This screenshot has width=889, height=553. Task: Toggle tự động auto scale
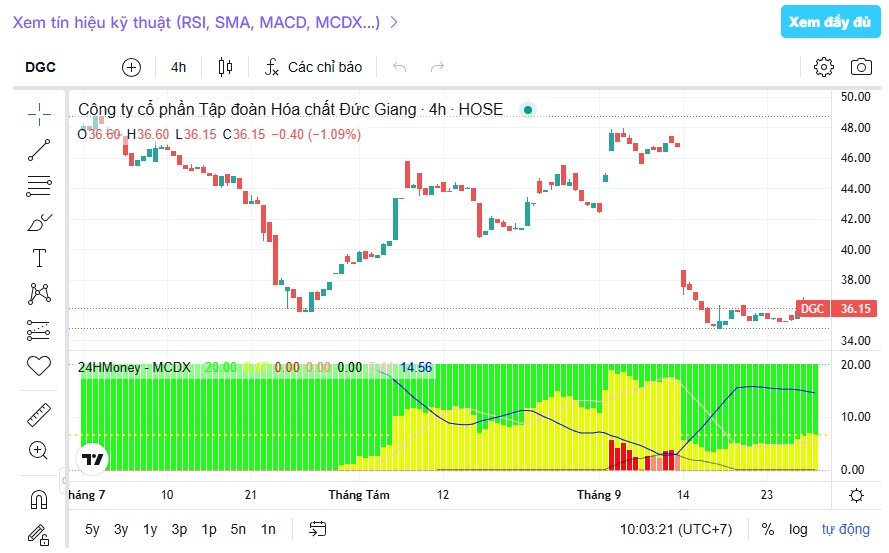coord(845,529)
